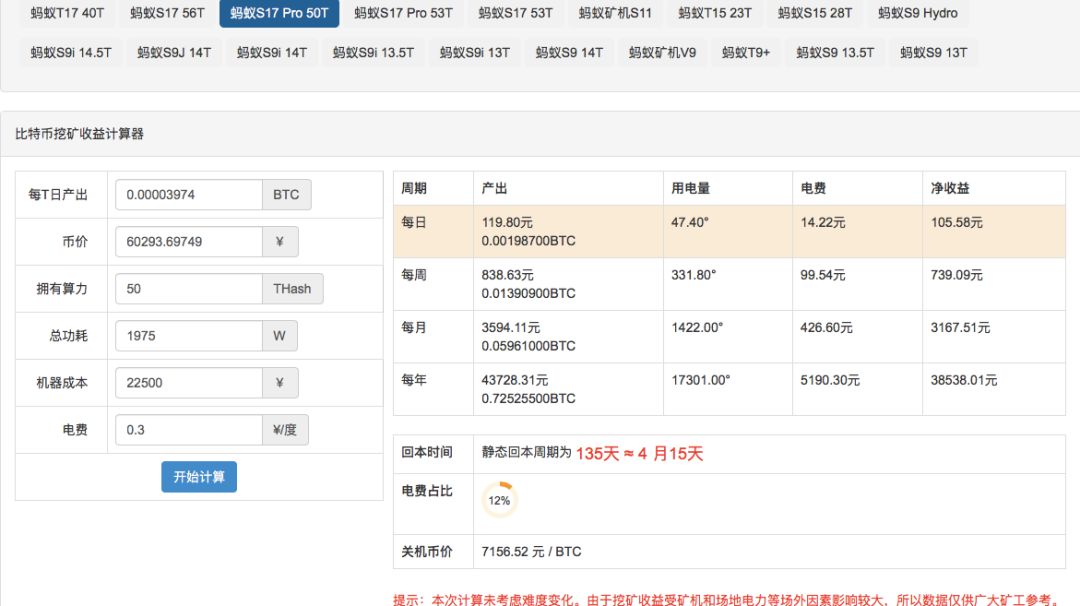Select 蚂蚁S9J 14T miner tab
Image resolution: width=1080 pixels, height=606 pixels.
click(174, 52)
